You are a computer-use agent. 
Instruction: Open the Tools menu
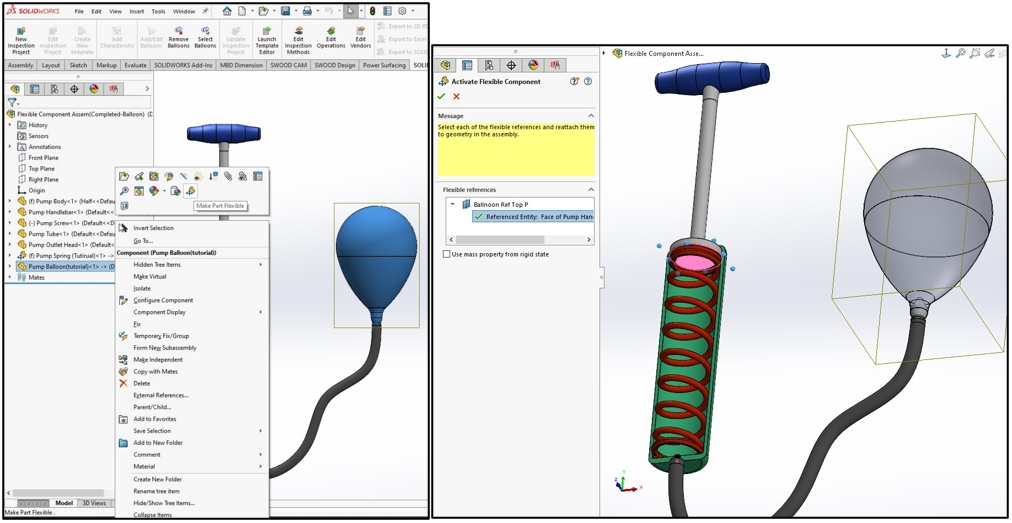158,11
